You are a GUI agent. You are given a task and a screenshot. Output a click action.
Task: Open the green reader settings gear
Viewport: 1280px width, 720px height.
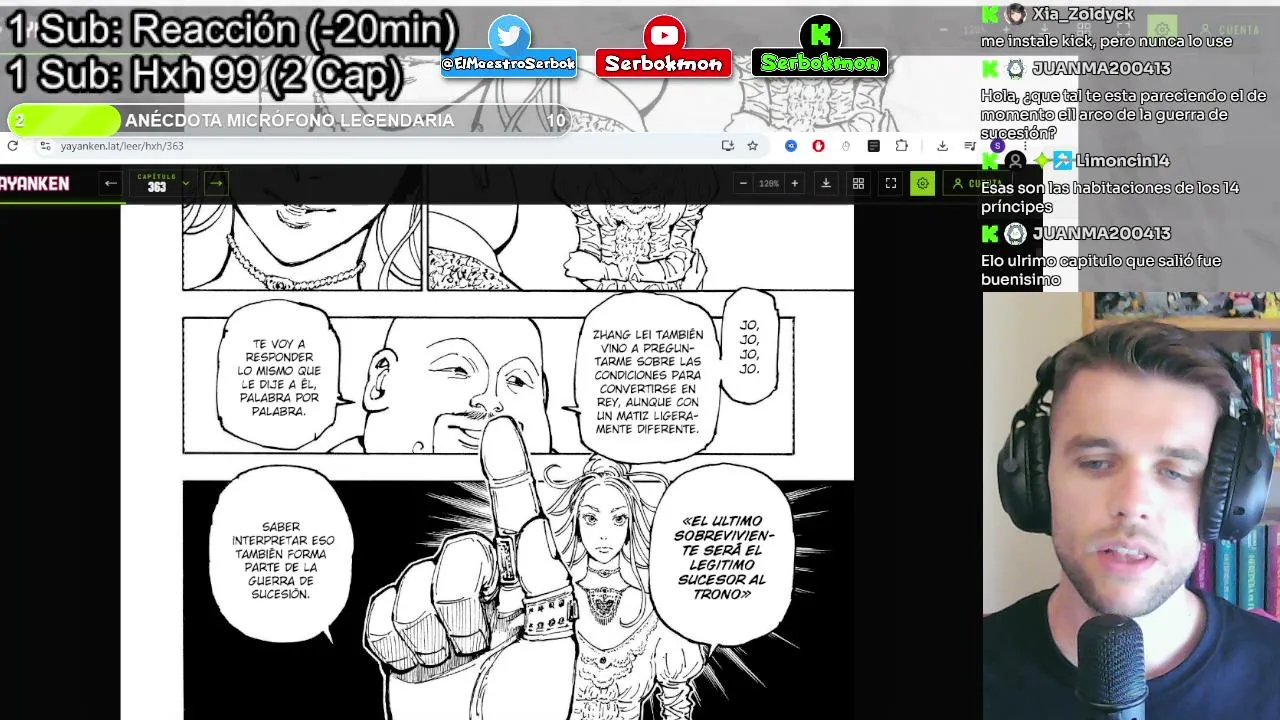(923, 183)
